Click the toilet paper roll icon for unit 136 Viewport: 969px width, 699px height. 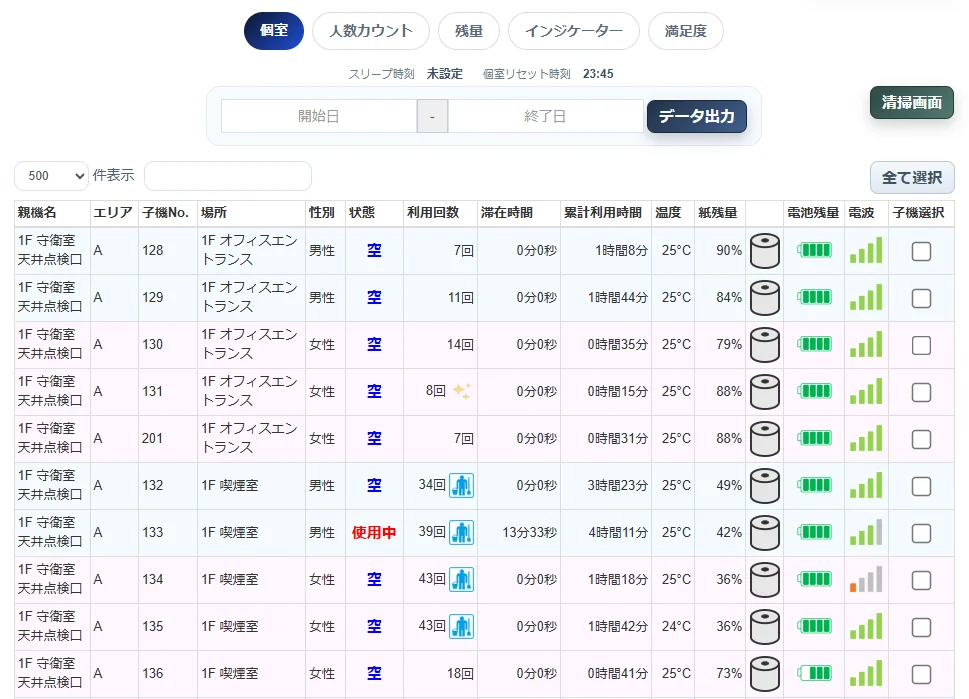764,674
